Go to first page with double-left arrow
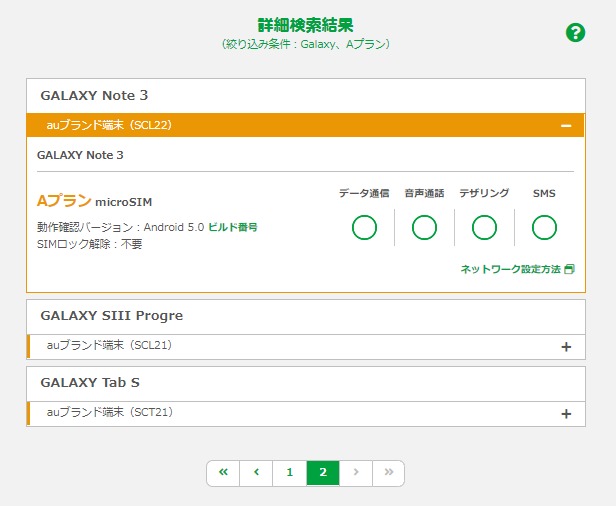This screenshot has height=506, width=616. pyautogui.click(x=223, y=473)
